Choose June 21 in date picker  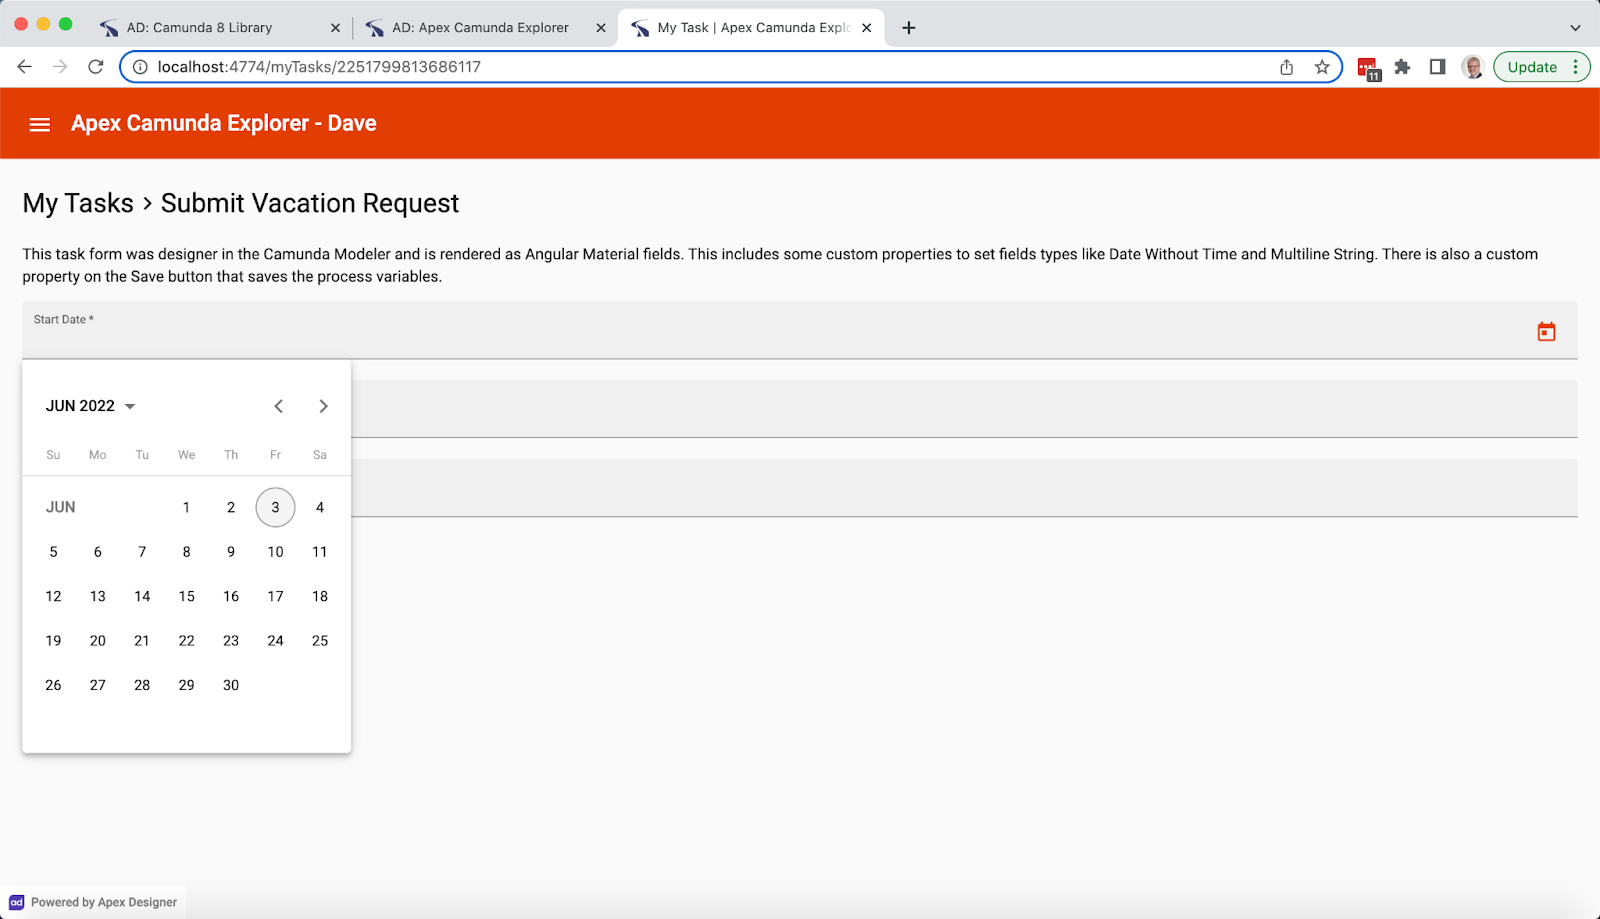point(142,641)
